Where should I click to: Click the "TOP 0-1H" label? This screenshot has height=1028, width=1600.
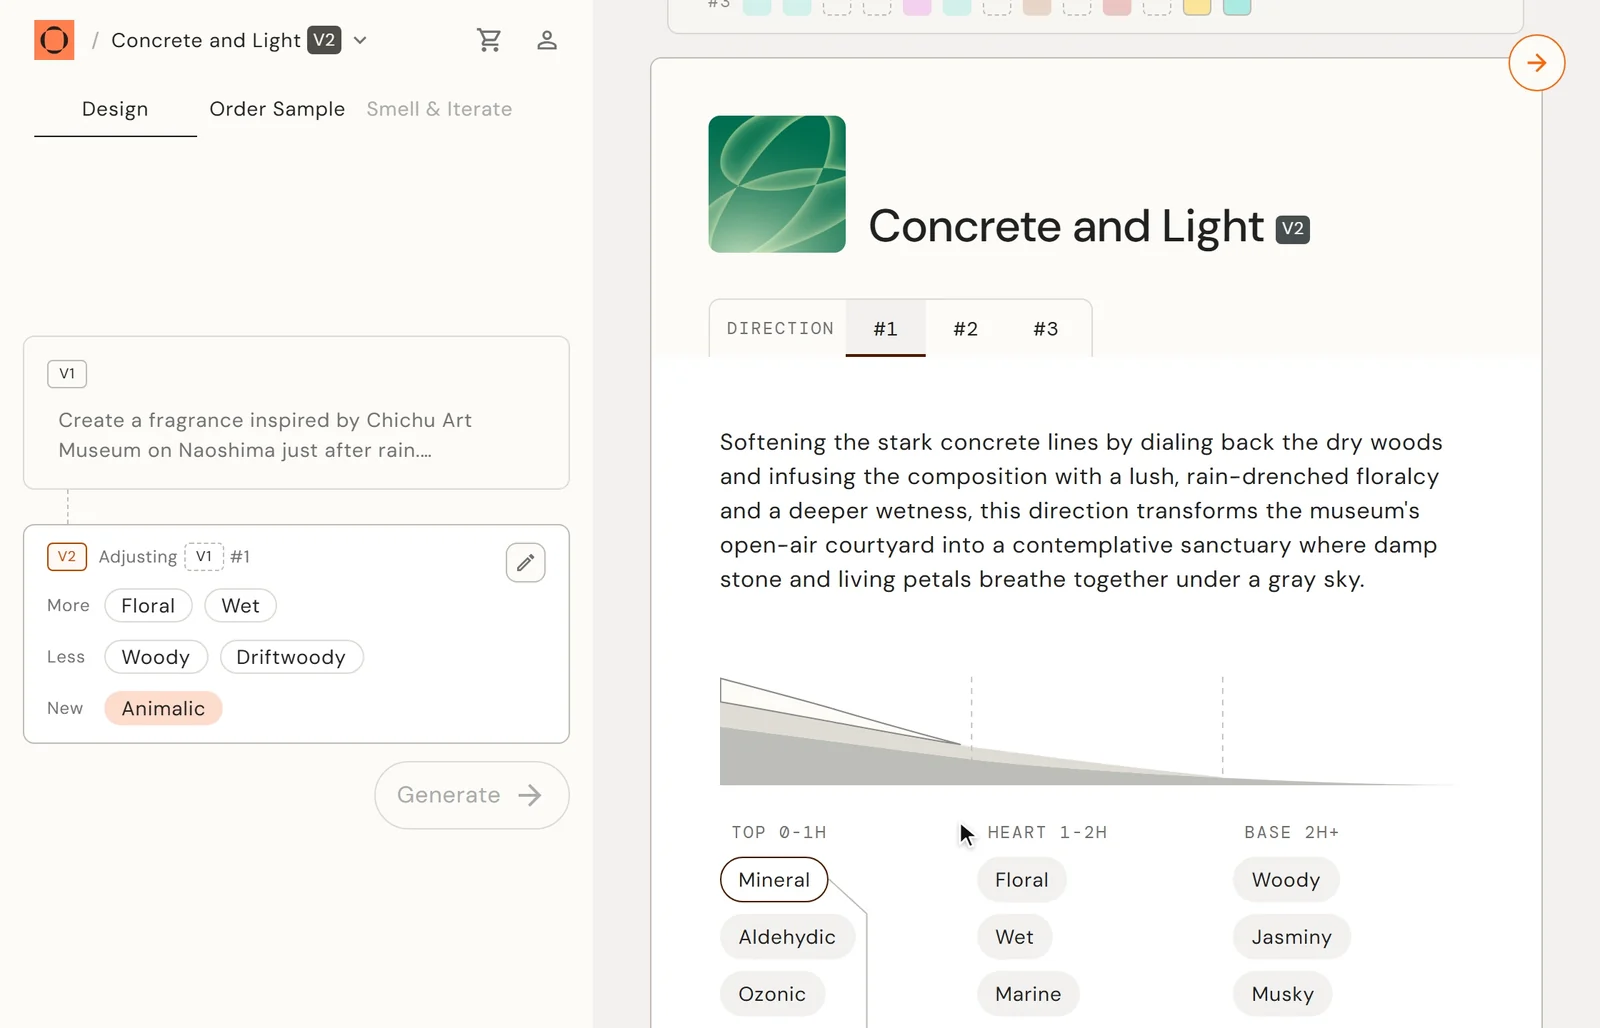(x=779, y=832)
